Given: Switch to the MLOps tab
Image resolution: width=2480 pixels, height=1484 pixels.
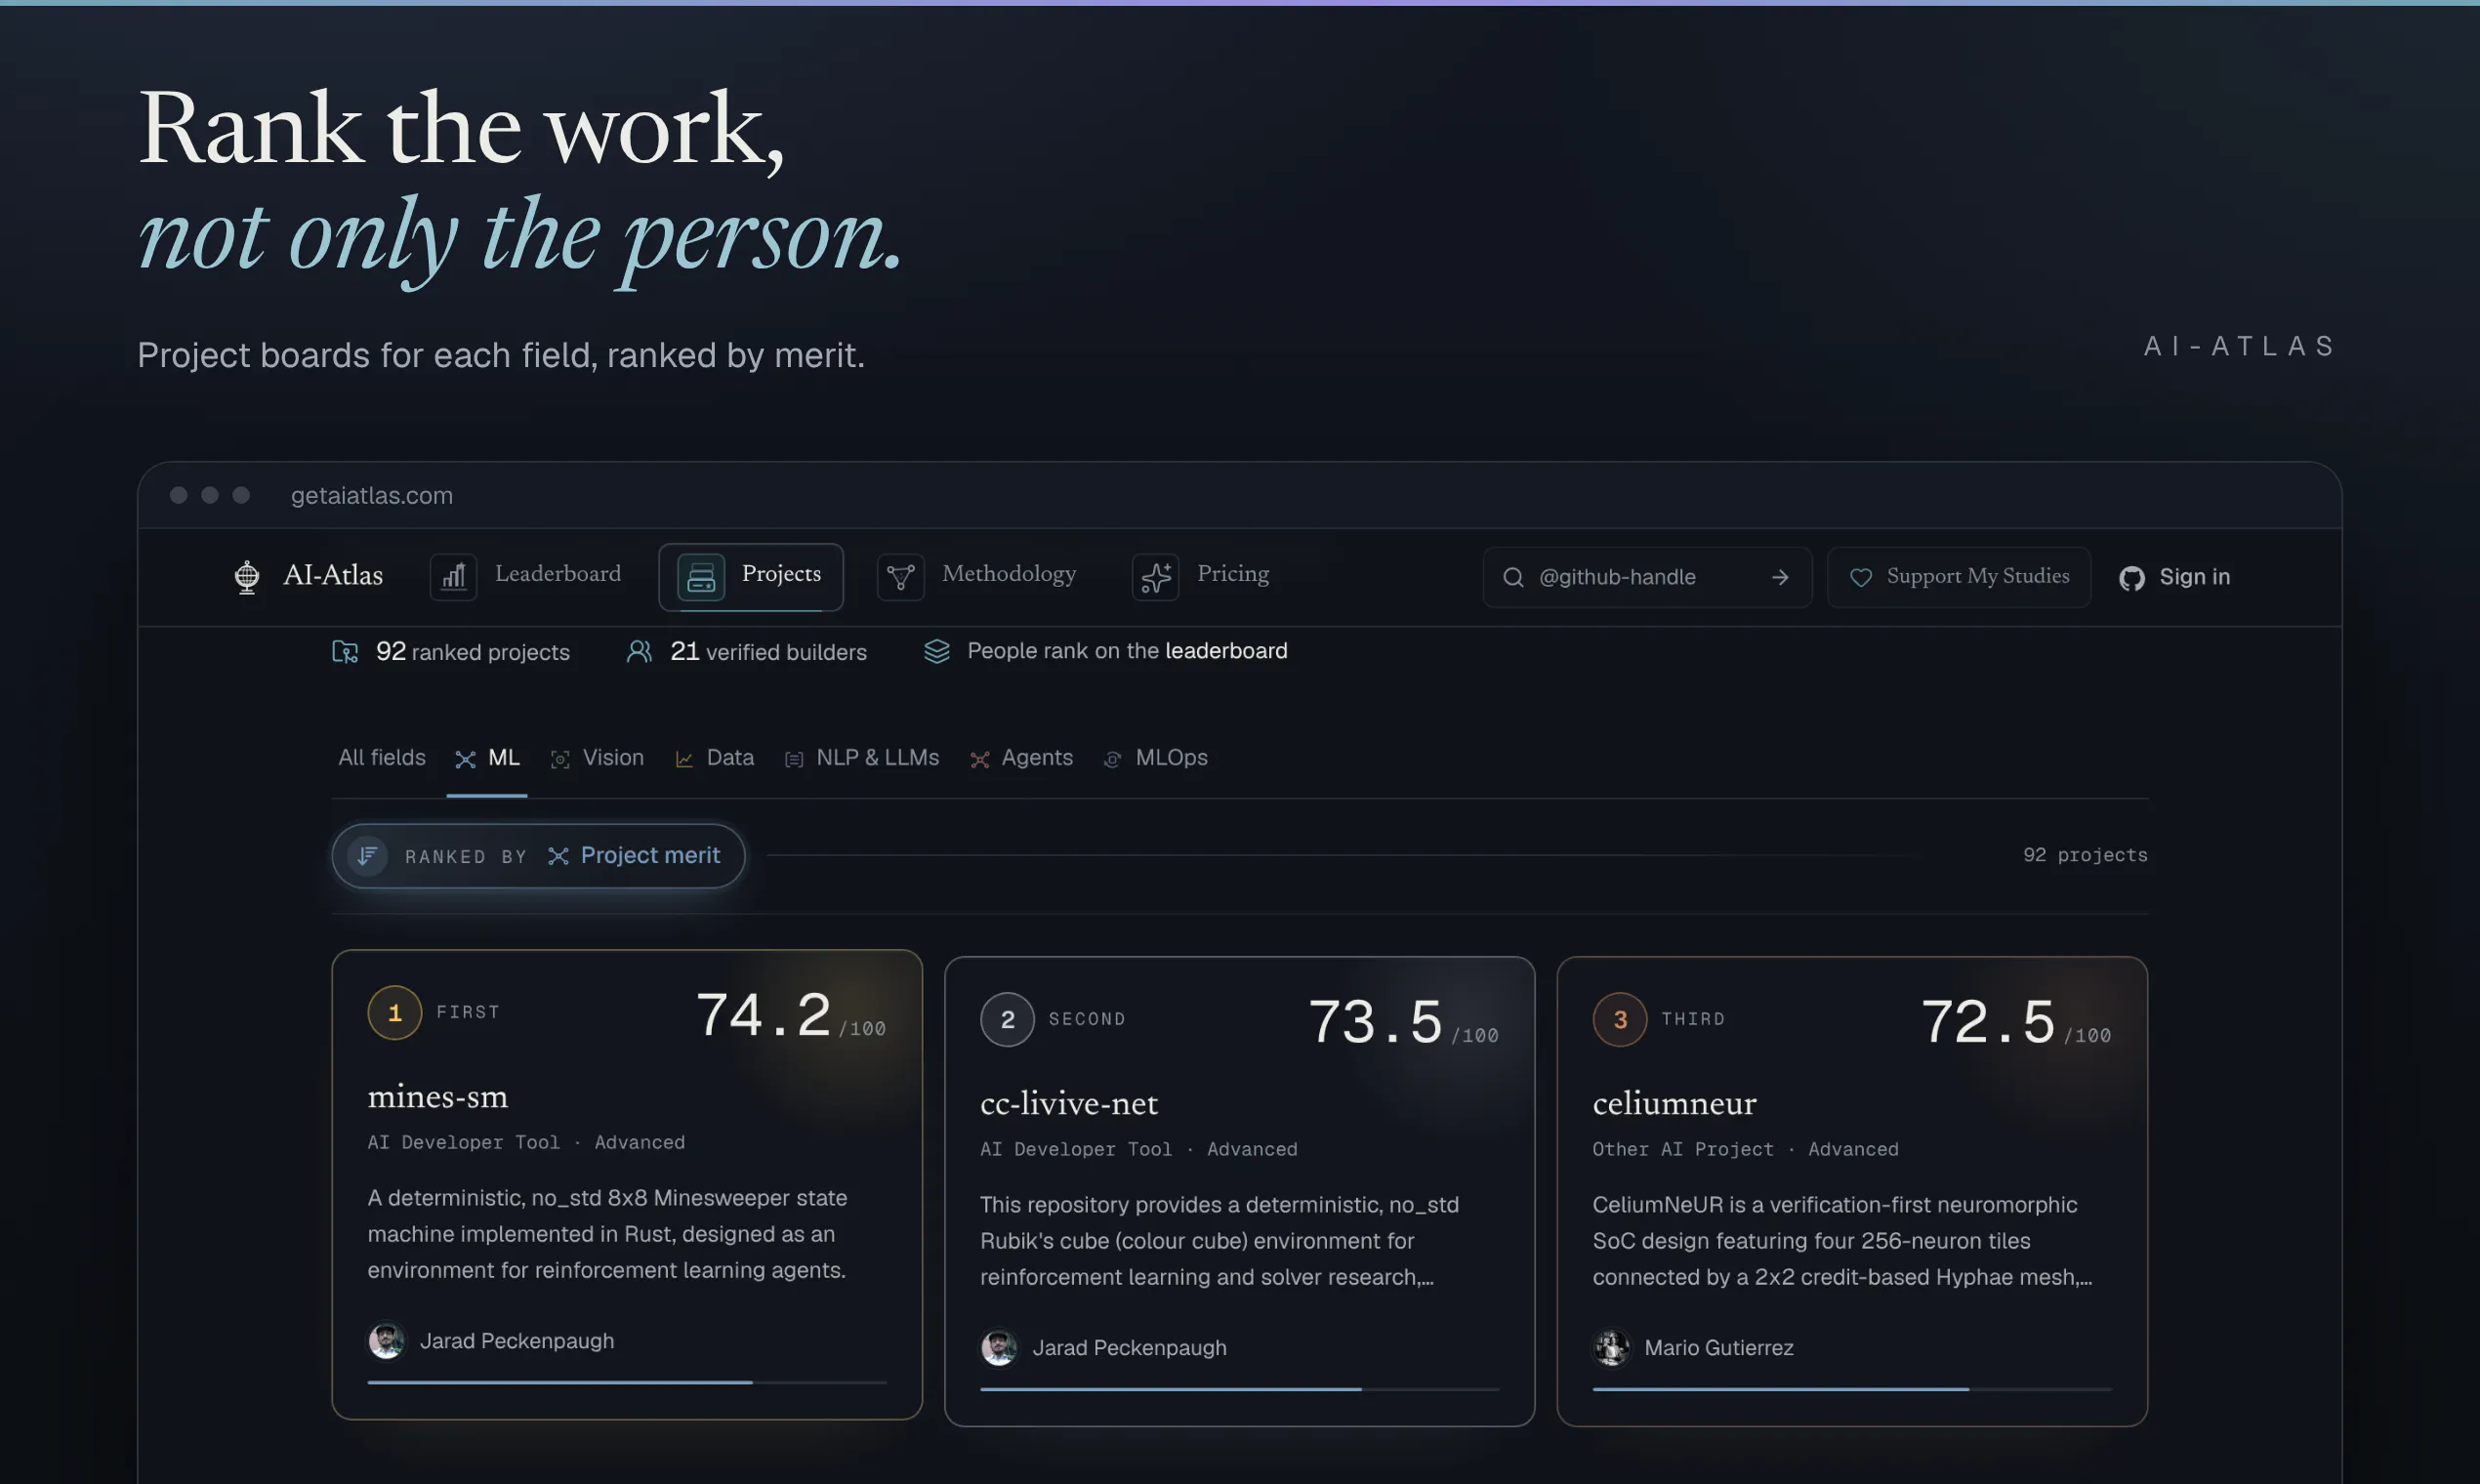Looking at the screenshot, I should (1156, 758).
